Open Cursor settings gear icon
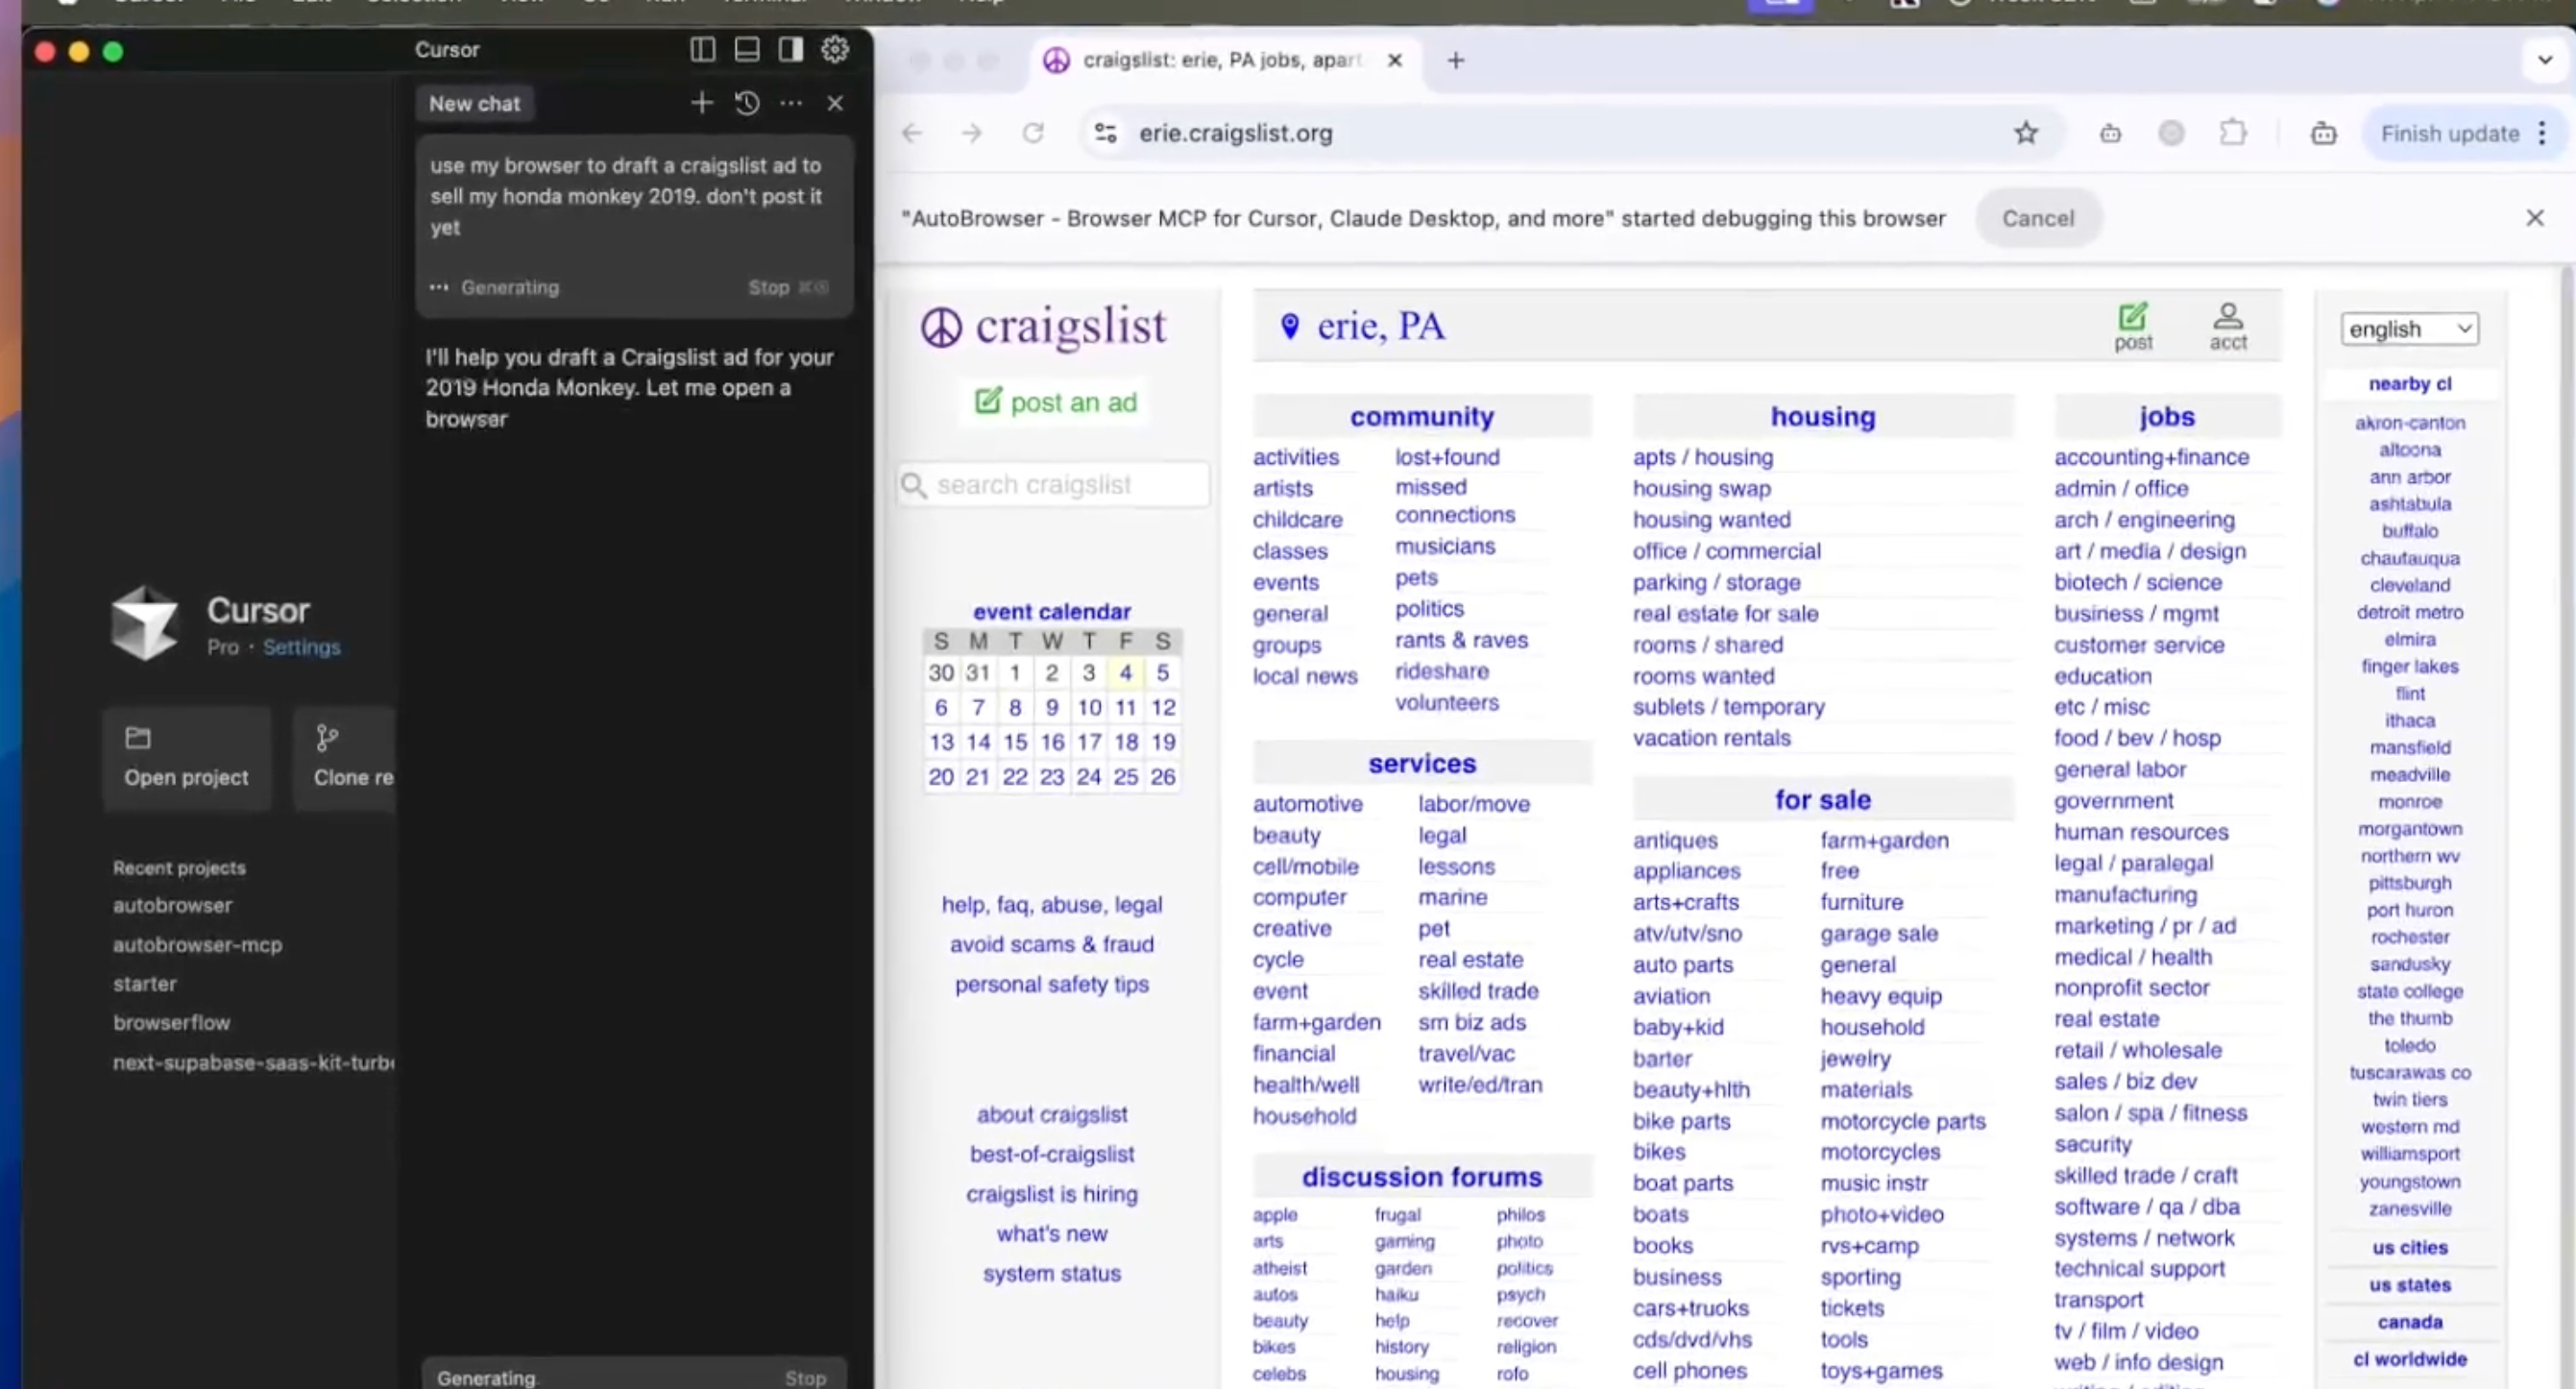 click(834, 50)
